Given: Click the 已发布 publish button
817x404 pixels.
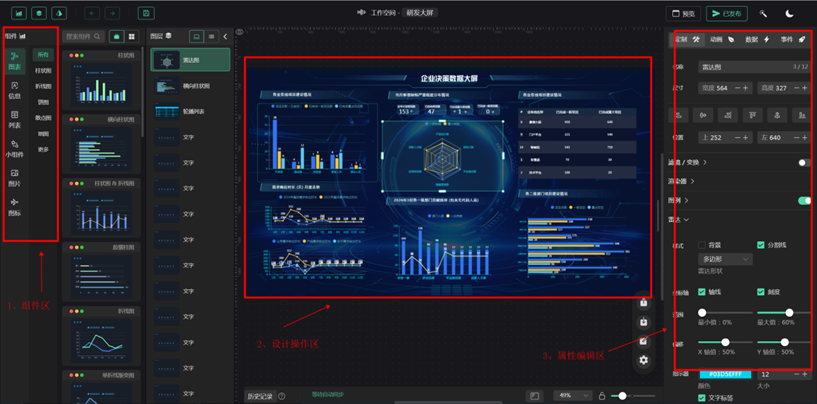Looking at the screenshot, I should pos(726,14).
